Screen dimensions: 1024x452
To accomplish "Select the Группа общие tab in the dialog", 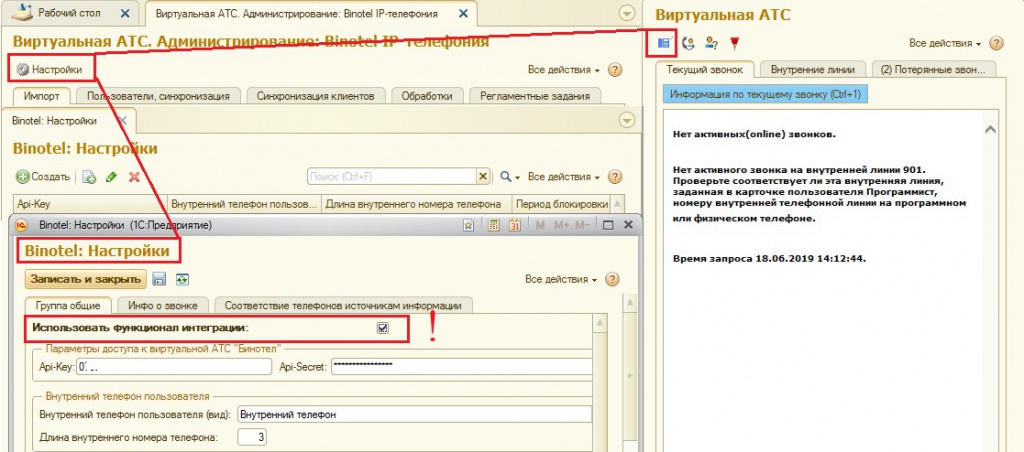I will point(68,305).
